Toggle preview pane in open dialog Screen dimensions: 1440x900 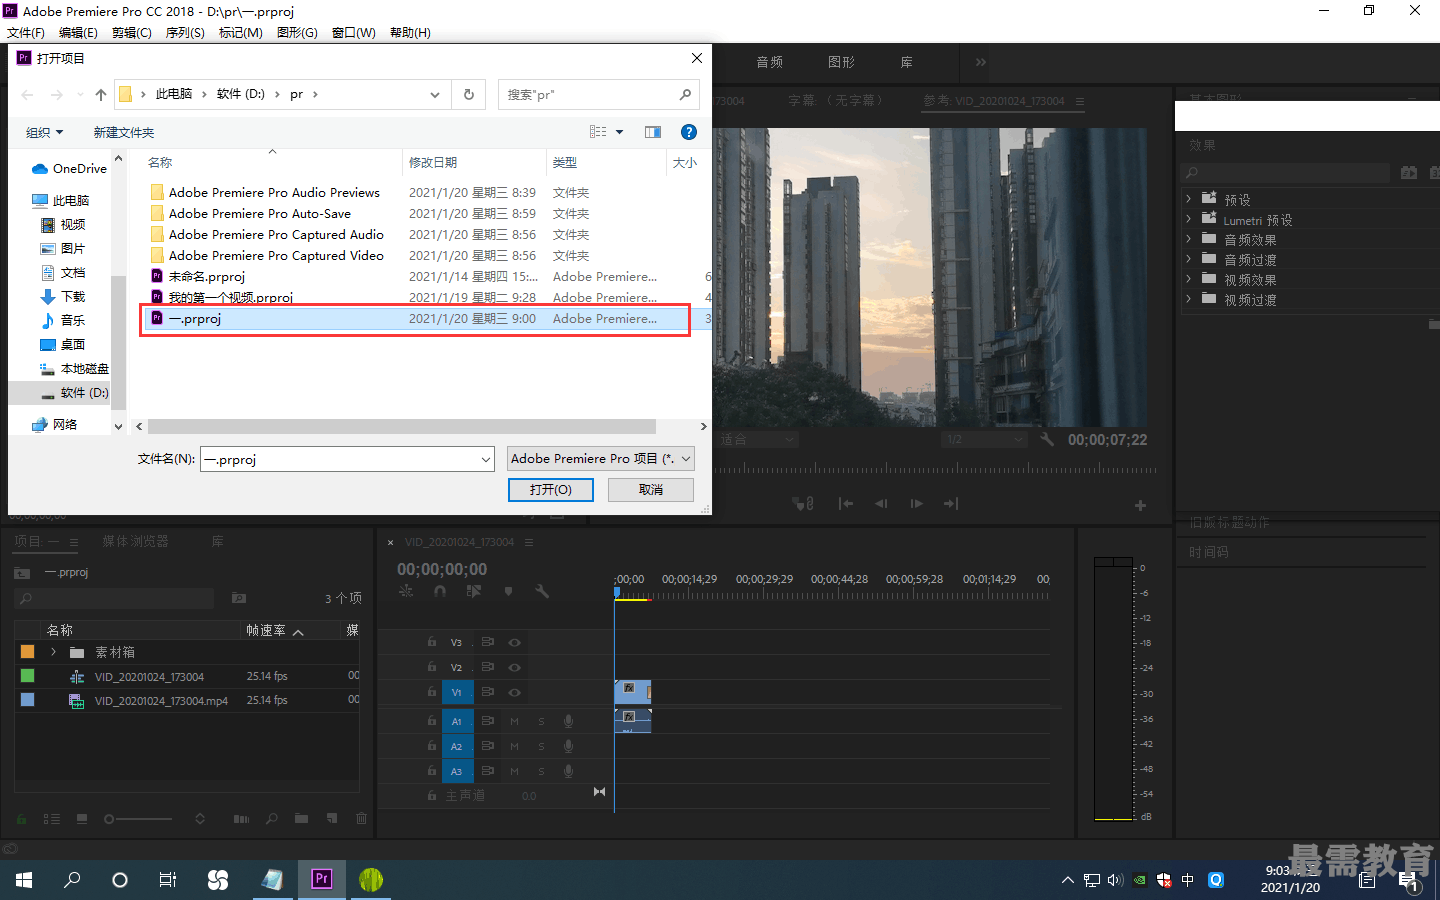(x=653, y=132)
